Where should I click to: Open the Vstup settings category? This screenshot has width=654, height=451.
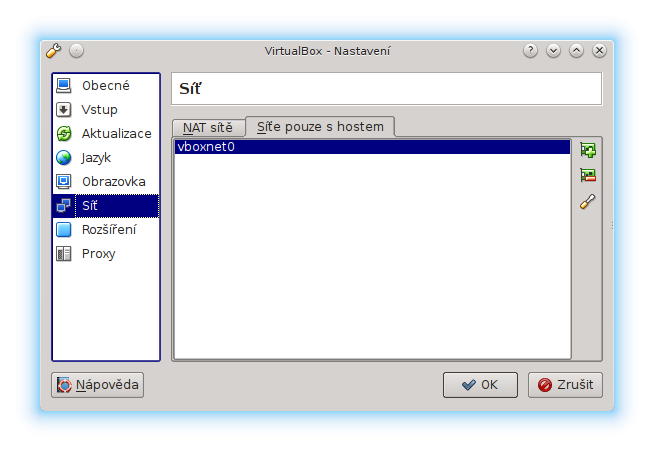coord(106,110)
